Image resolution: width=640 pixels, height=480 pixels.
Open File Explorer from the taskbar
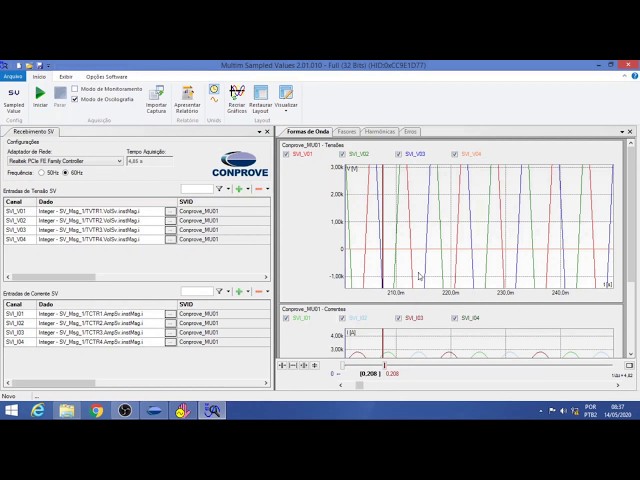[x=67, y=410]
